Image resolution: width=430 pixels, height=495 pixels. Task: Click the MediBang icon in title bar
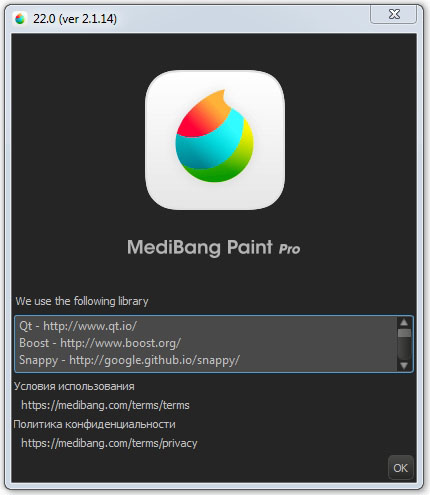20,19
